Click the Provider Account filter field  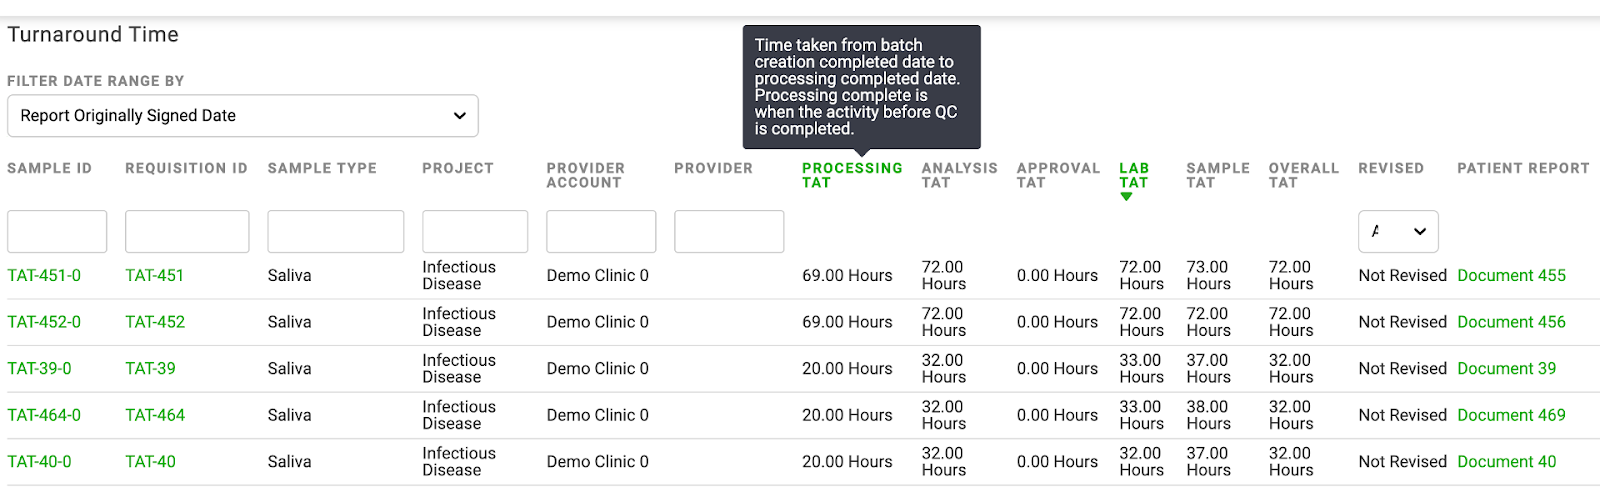601,231
